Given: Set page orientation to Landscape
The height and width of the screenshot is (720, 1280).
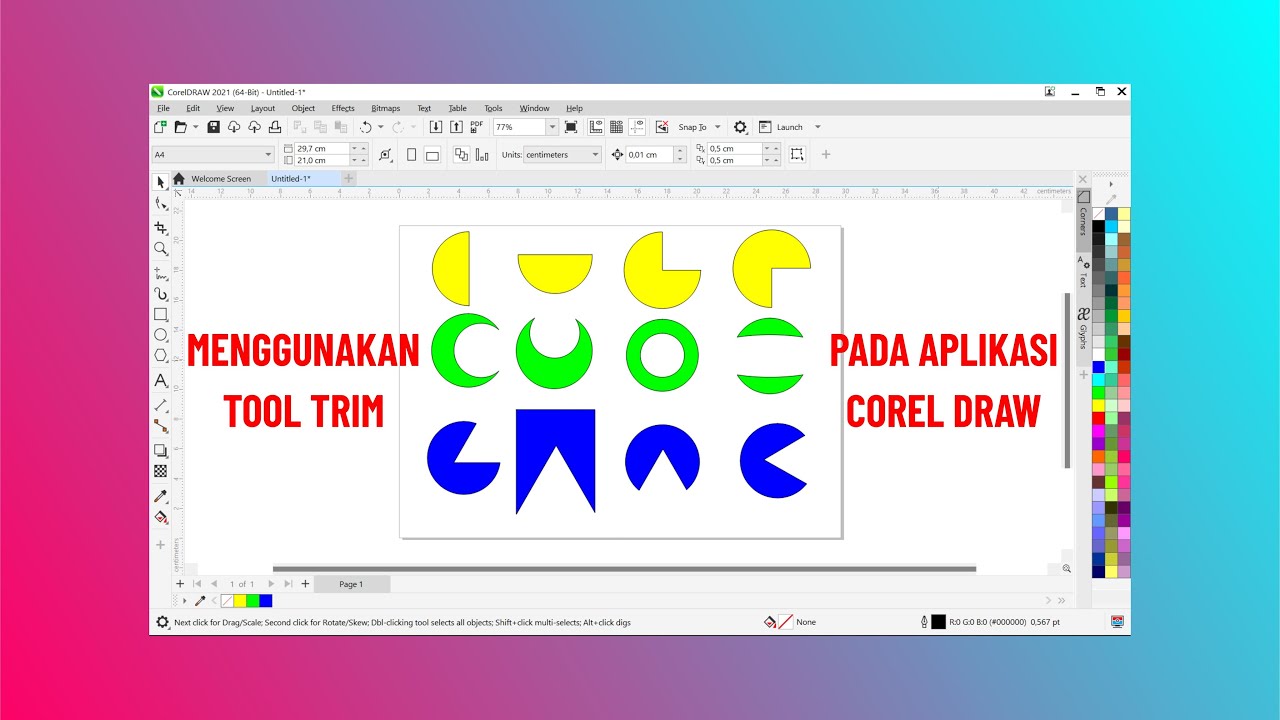Looking at the screenshot, I should pyautogui.click(x=432, y=155).
